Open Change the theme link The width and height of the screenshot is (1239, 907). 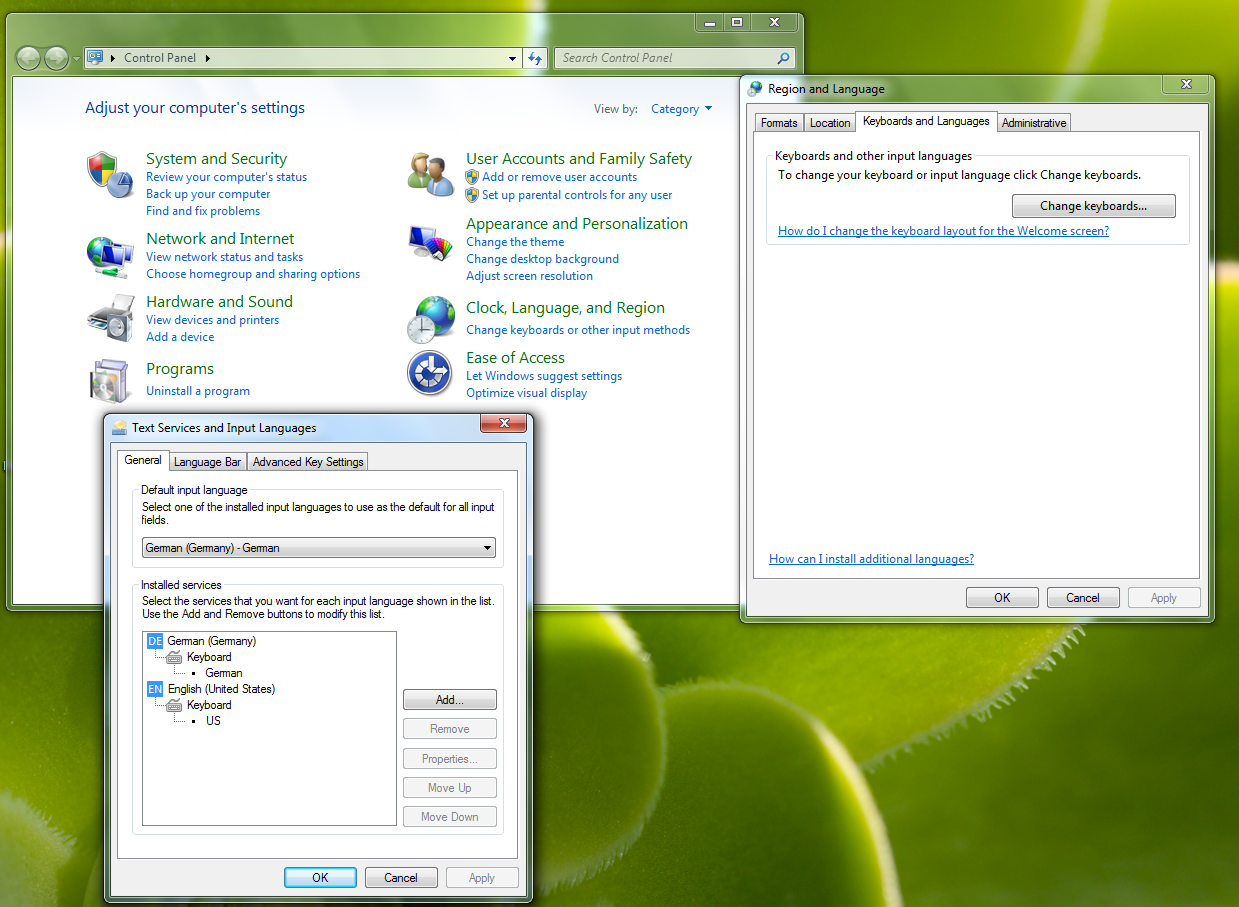[515, 242]
